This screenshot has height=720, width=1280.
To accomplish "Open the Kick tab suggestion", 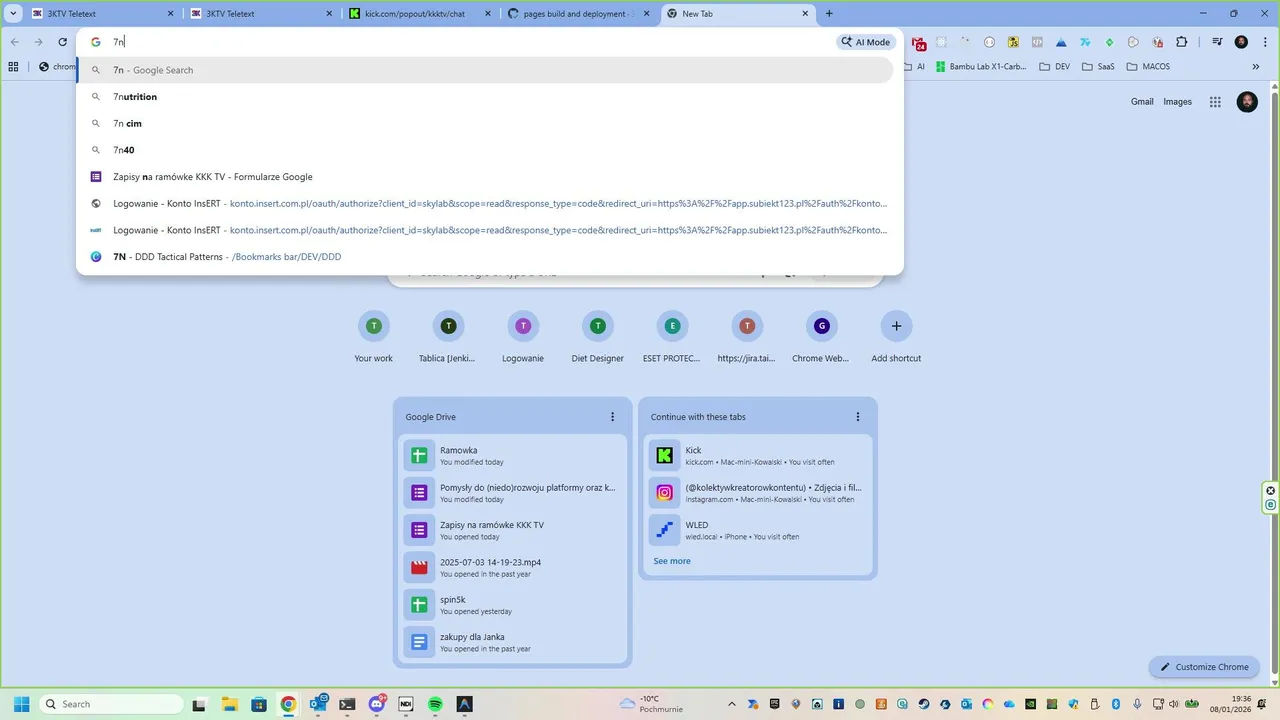I will pyautogui.click(x=759, y=456).
